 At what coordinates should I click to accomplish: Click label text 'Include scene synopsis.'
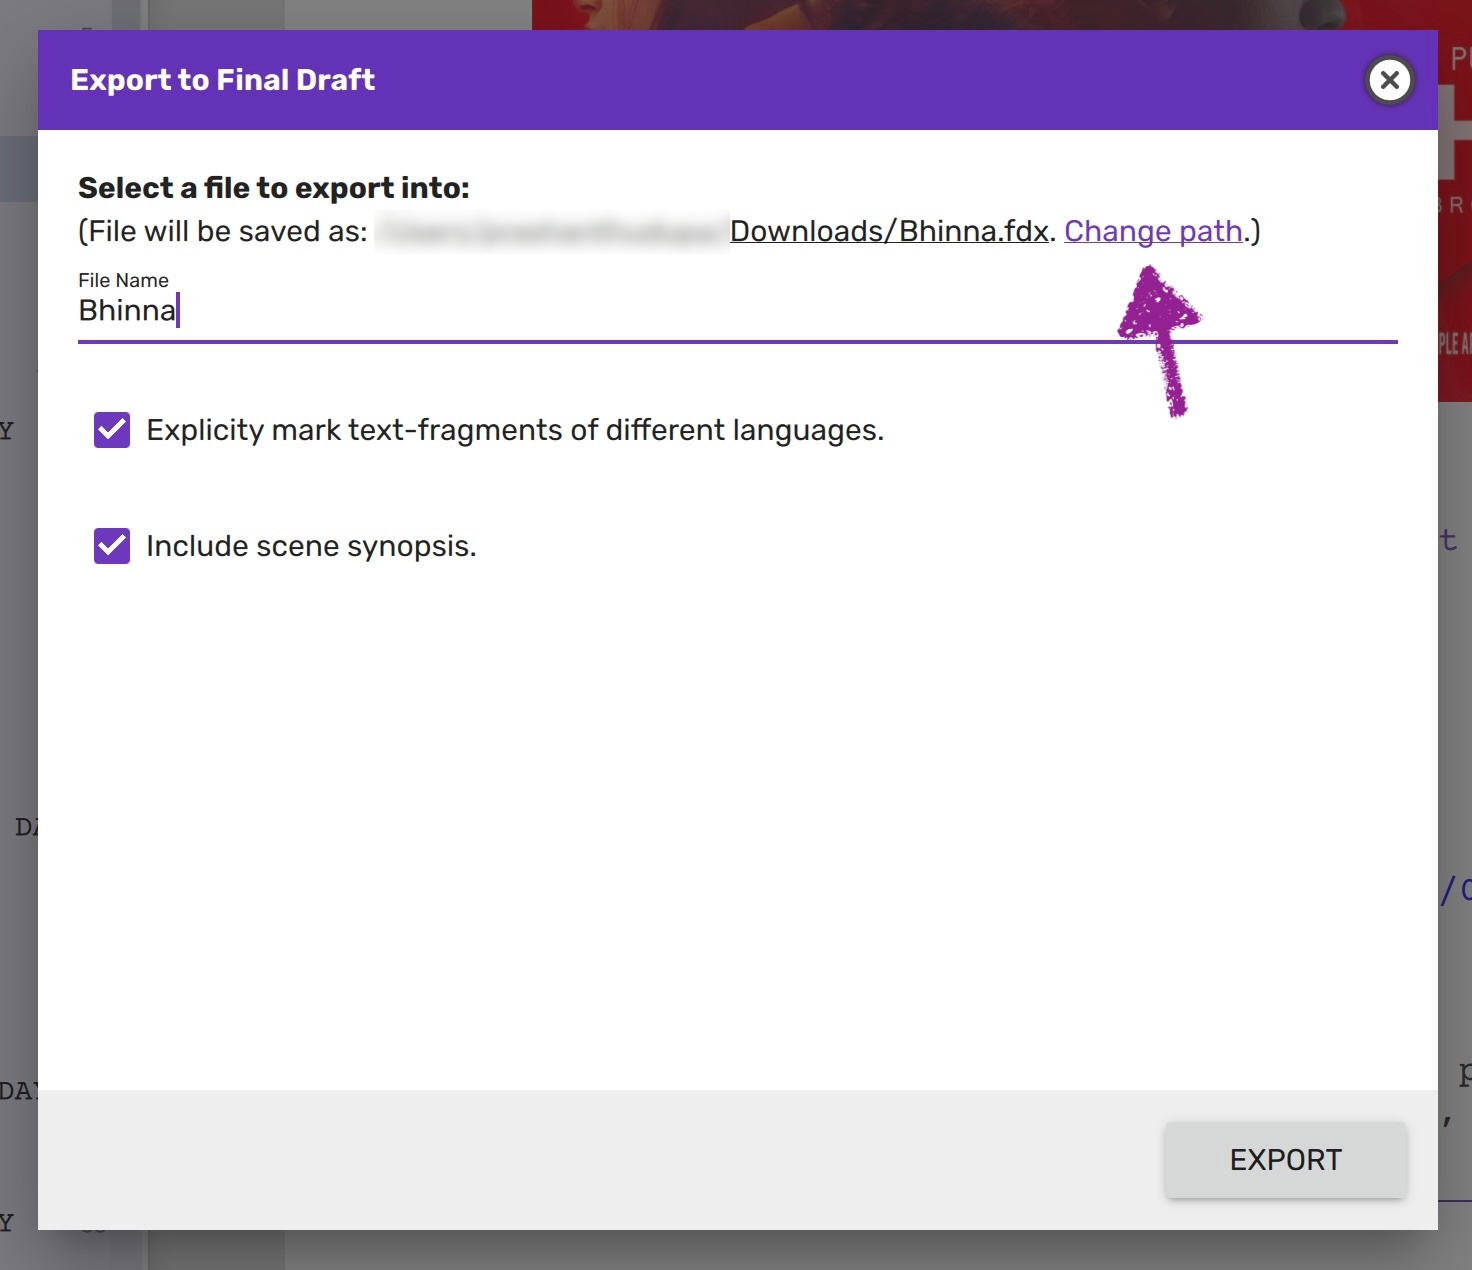point(311,546)
